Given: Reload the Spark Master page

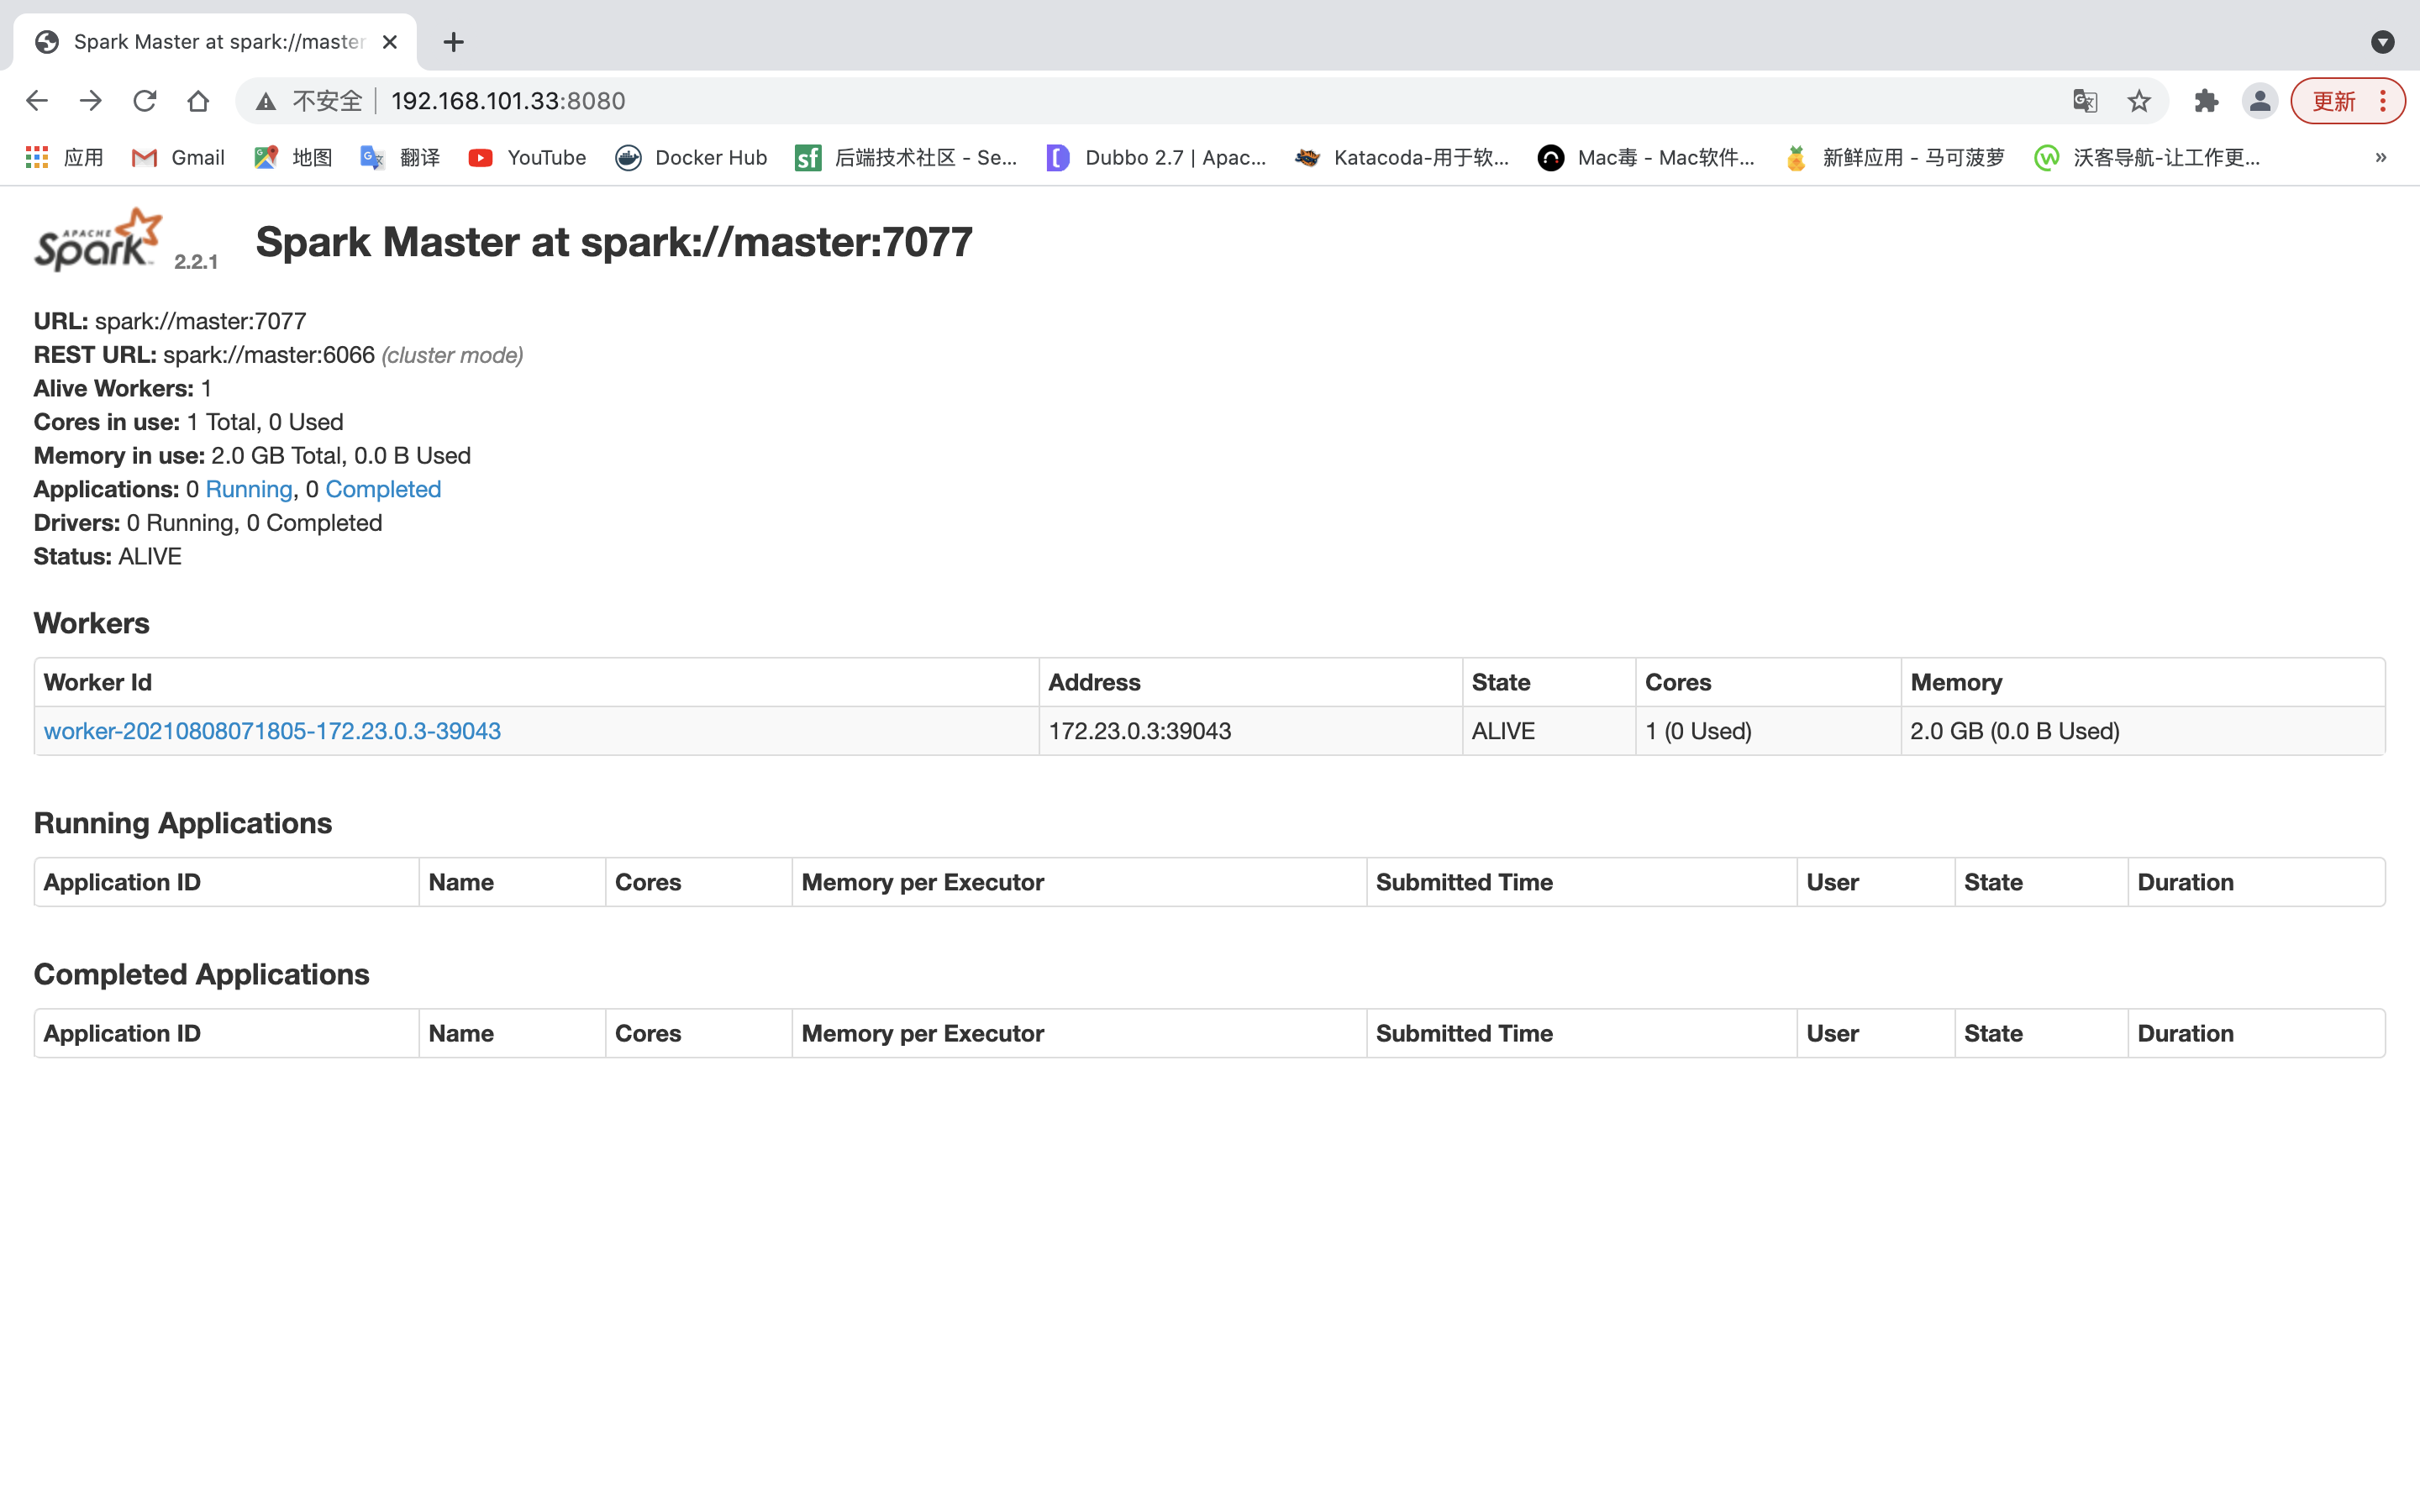Looking at the screenshot, I should click(x=145, y=101).
